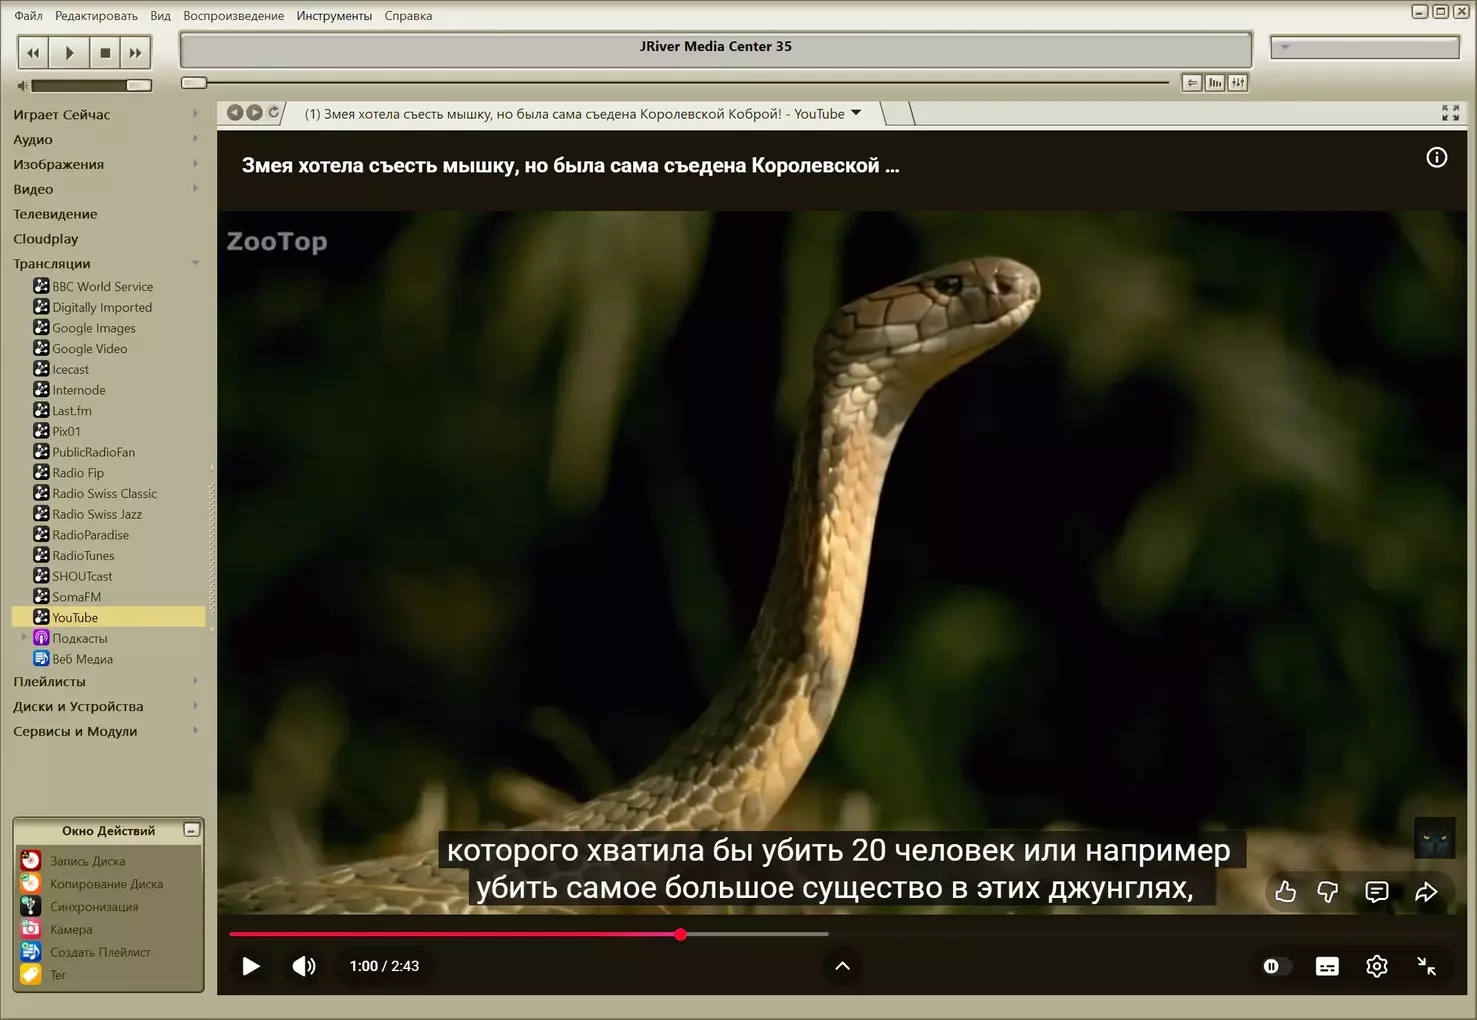Image resolution: width=1477 pixels, height=1020 pixels.
Task: Click Создать Плейлист in the action window
Action: (x=100, y=953)
